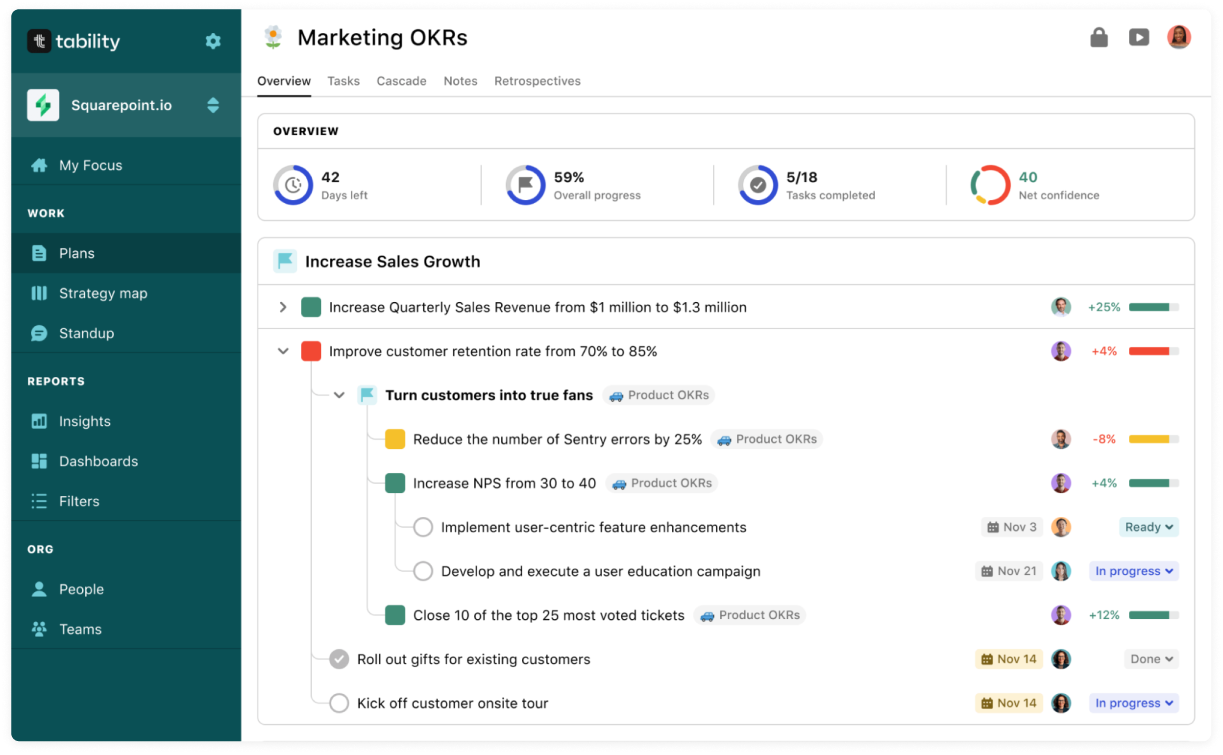
Task: Uncheck Roll out gifts for existing customers
Action: 339,659
